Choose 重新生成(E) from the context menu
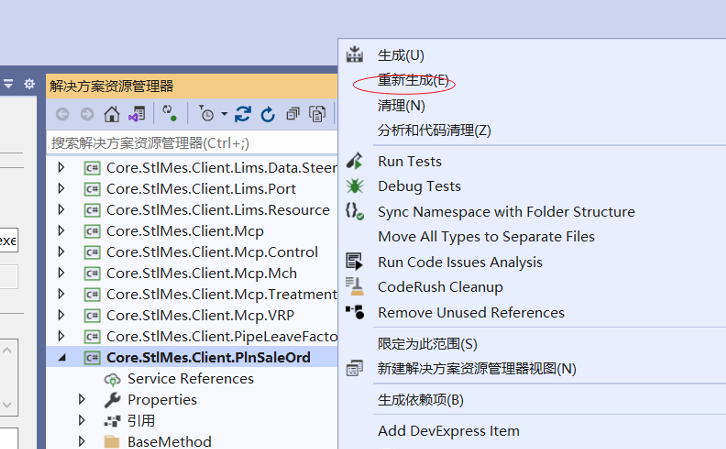Image resolution: width=726 pixels, height=449 pixels. coord(413,80)
